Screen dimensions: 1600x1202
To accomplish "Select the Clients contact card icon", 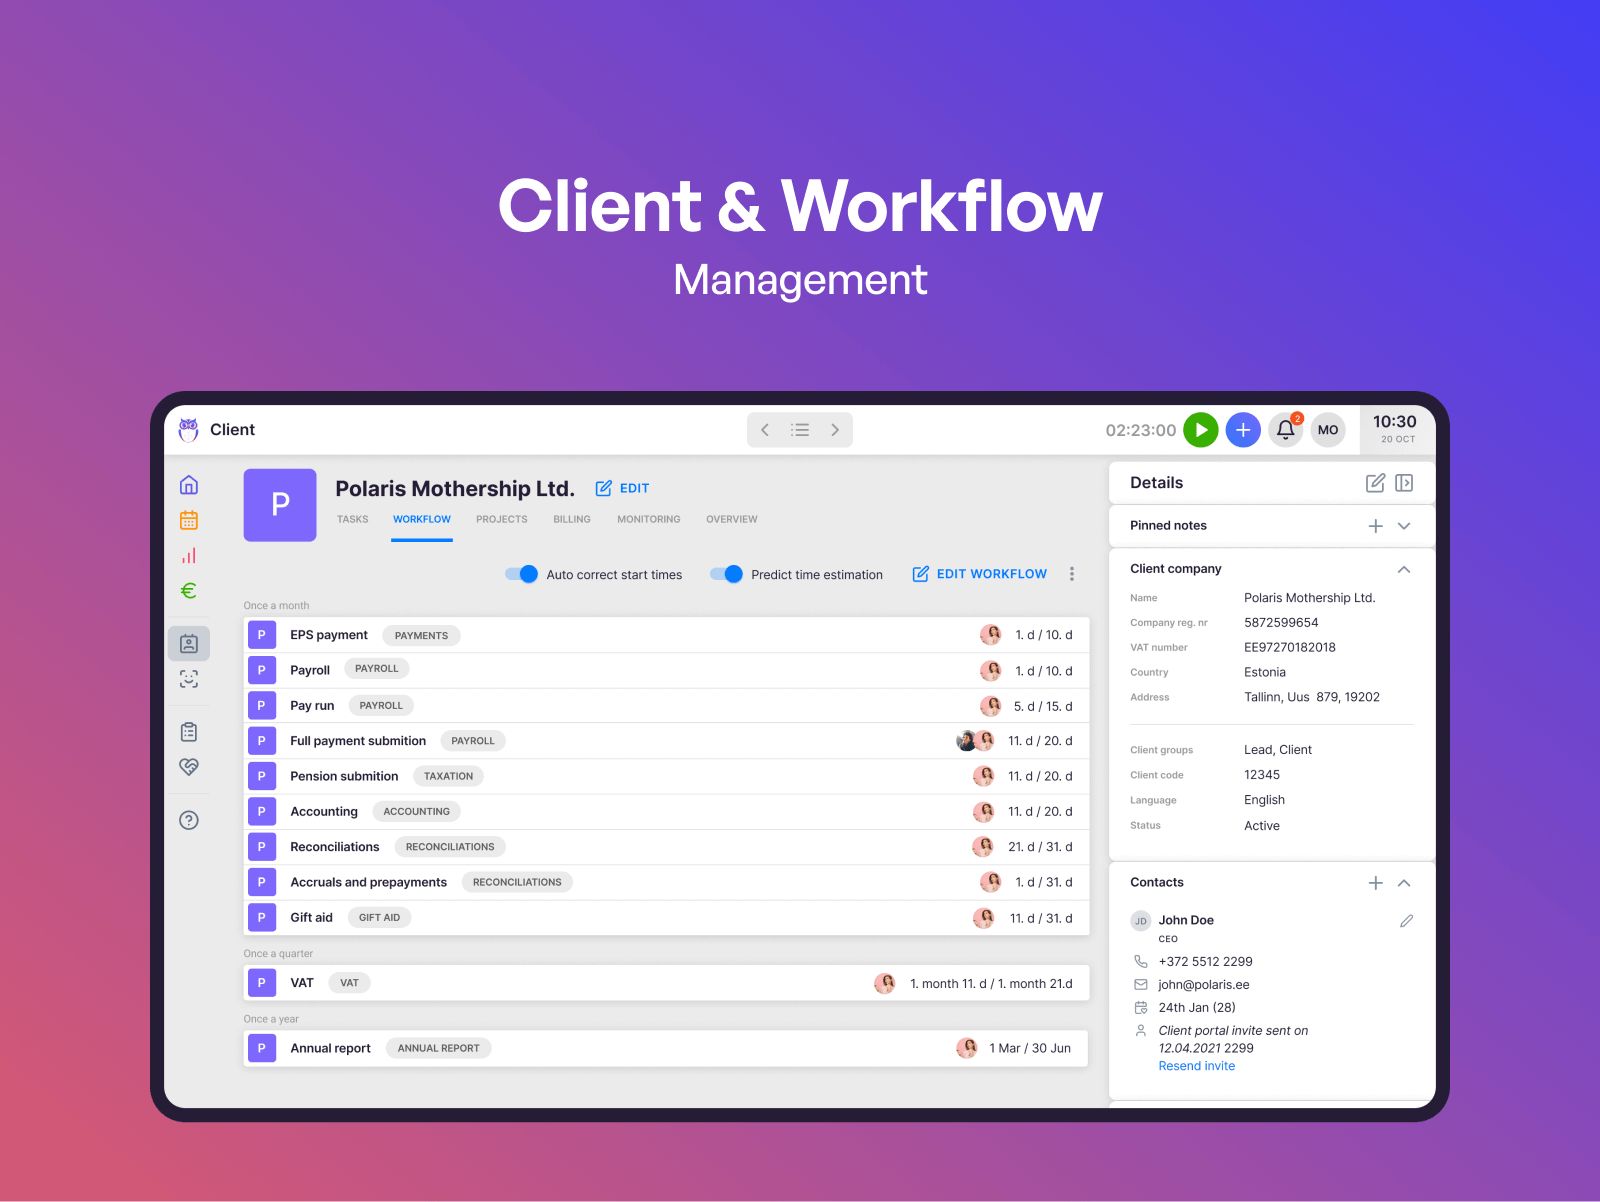I will [189, 643].
